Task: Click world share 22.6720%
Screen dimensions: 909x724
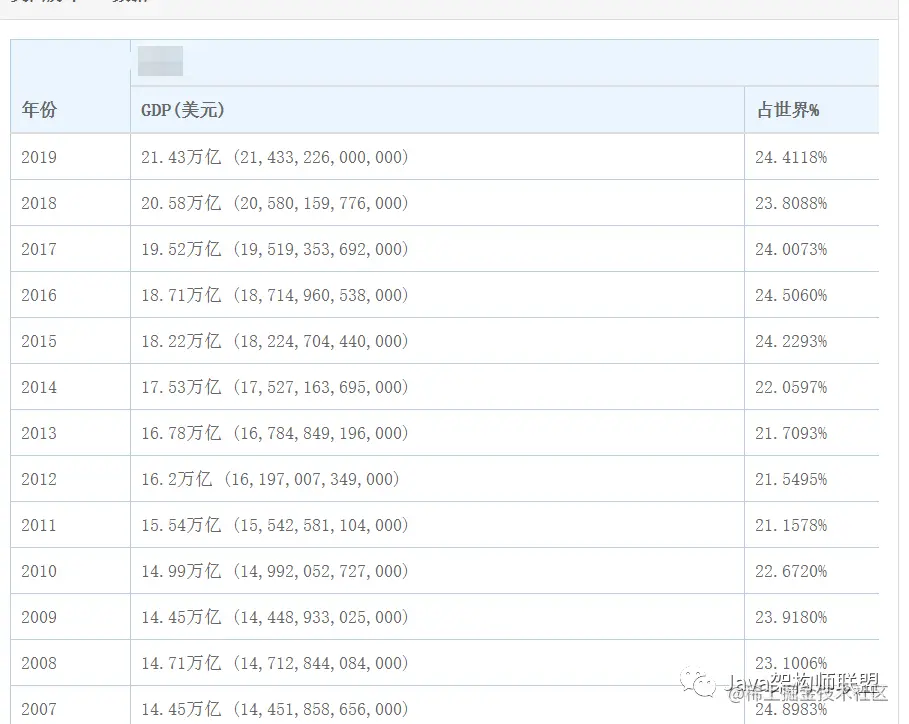Action: (x=791, y=571)
